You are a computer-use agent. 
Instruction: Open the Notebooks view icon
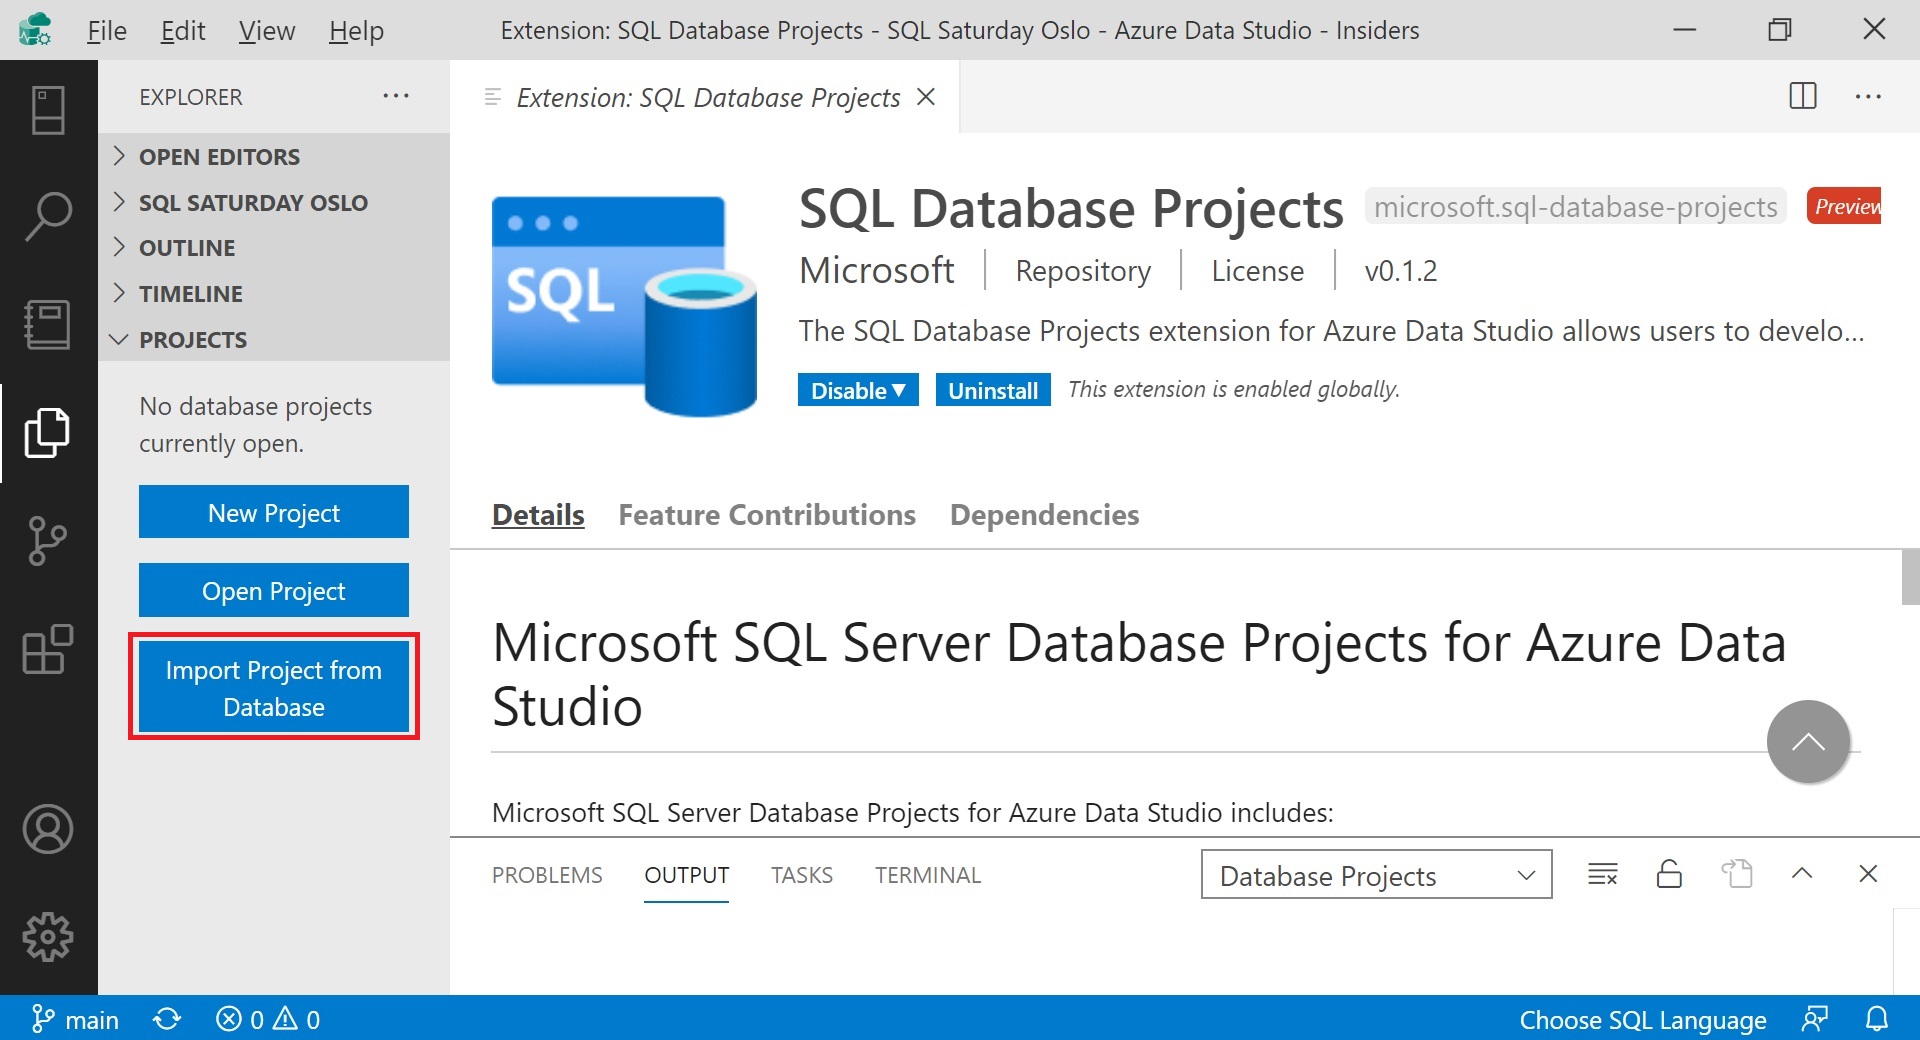[47, 323]
